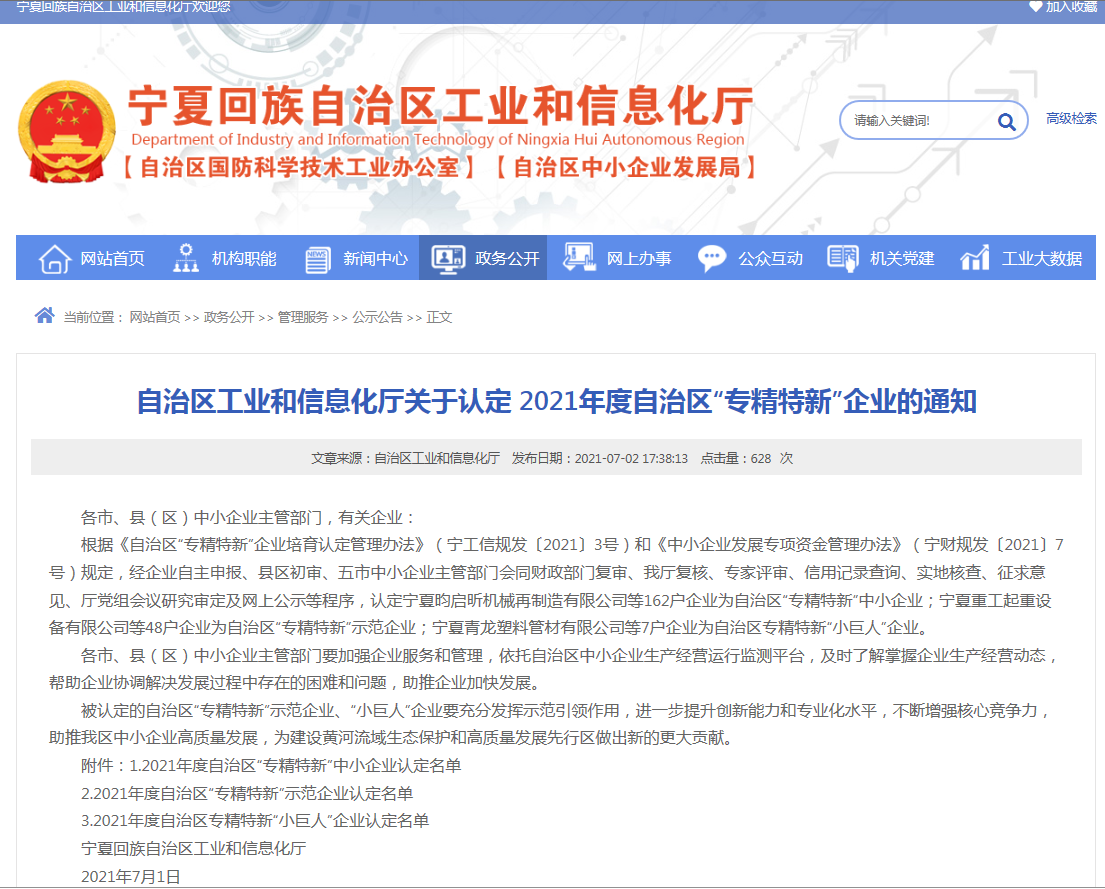Click the 机构职能 organization chart icon
Image resolution: width=1105 pixels, height=889 pixels.
[186, 258]
